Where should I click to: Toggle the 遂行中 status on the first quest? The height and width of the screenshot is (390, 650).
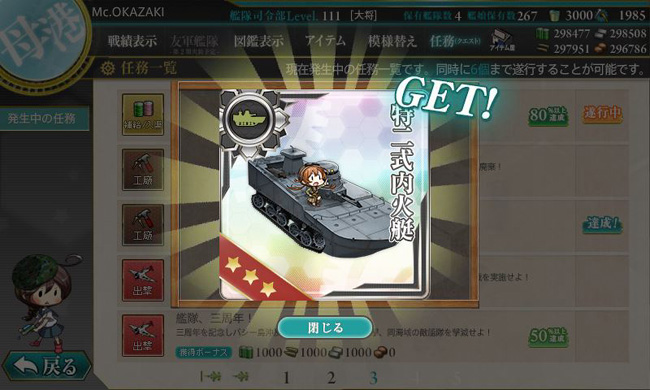(x=602, y=113)
